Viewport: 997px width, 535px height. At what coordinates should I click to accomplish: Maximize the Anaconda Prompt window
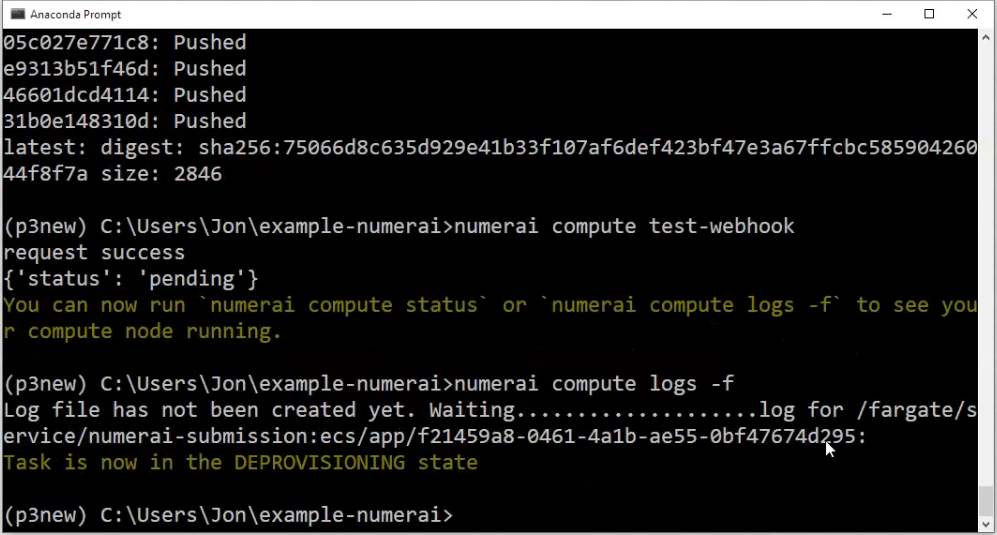(x=929, y=14)
